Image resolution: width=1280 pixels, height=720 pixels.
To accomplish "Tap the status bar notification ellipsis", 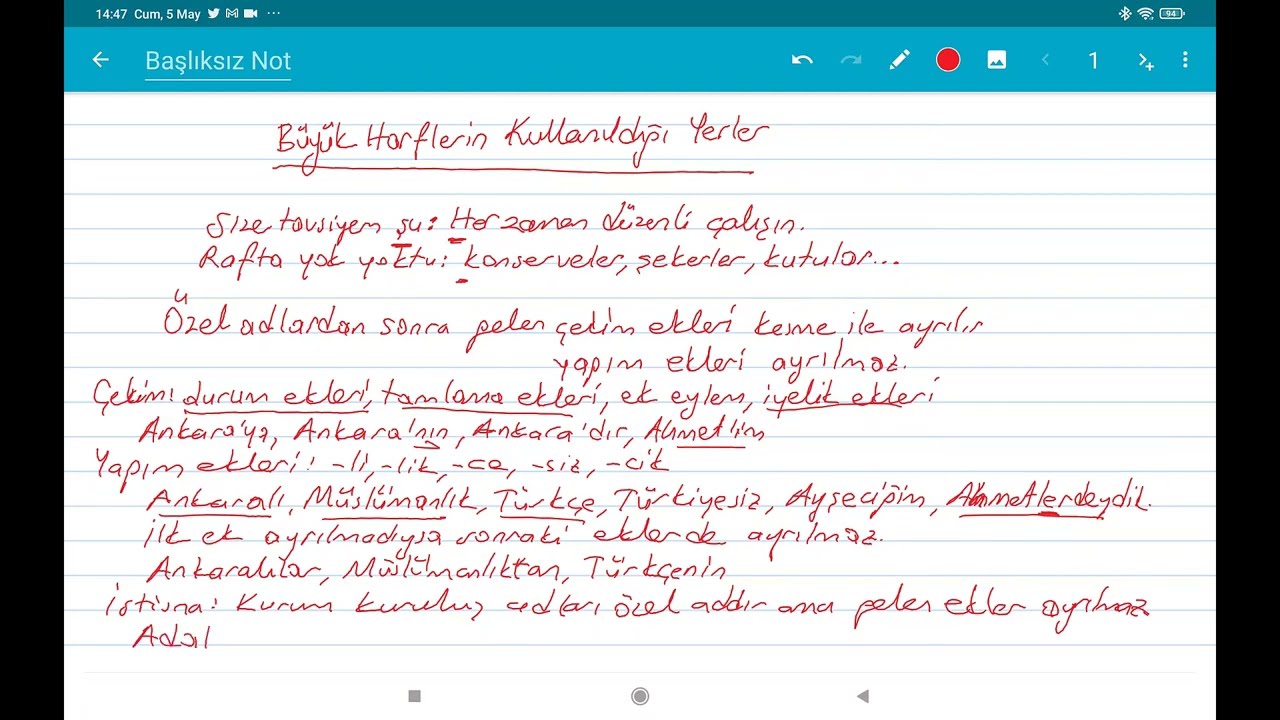I will coord(274,14).
